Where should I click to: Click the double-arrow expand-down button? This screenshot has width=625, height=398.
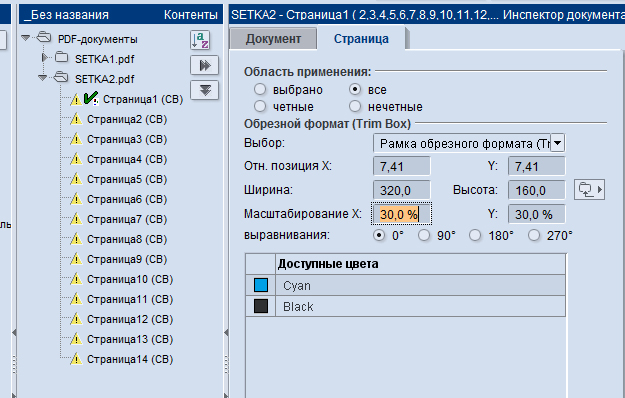coord(204,90)
